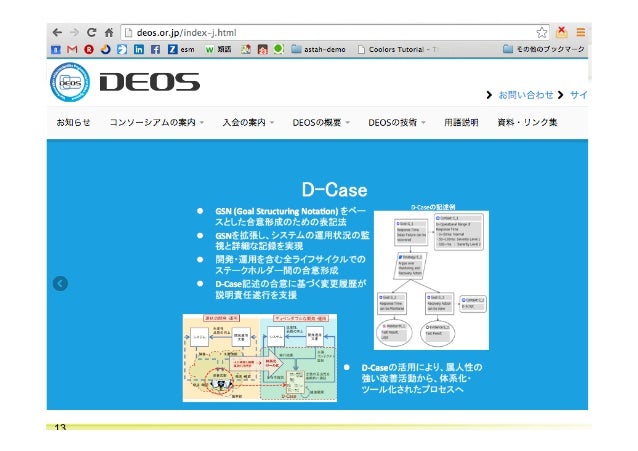This screenshot has width=638, height=451.
Task: Open the お知らせ menu item
Action: point(73,122)
